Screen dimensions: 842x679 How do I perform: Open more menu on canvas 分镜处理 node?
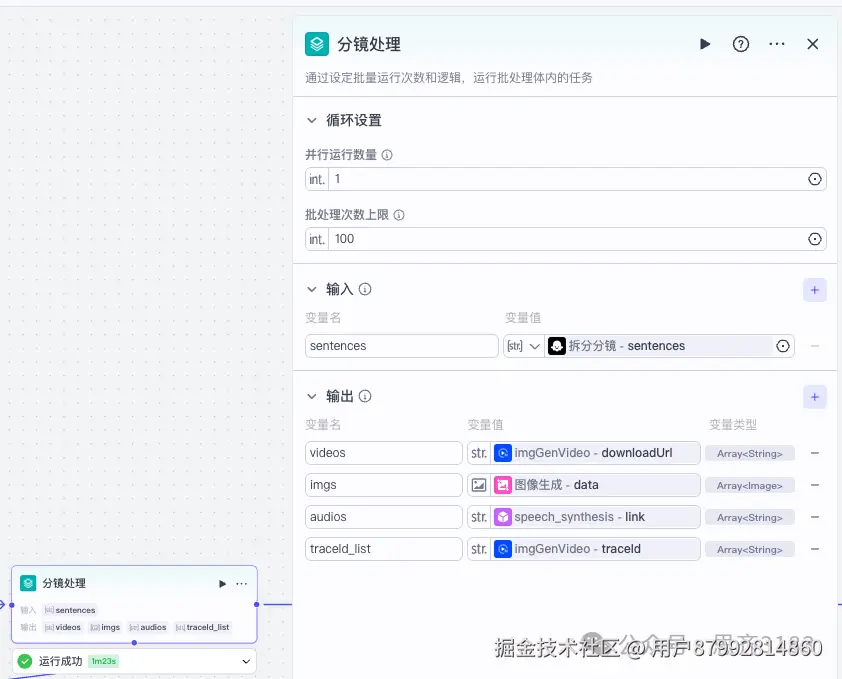(x=242, y=583)
